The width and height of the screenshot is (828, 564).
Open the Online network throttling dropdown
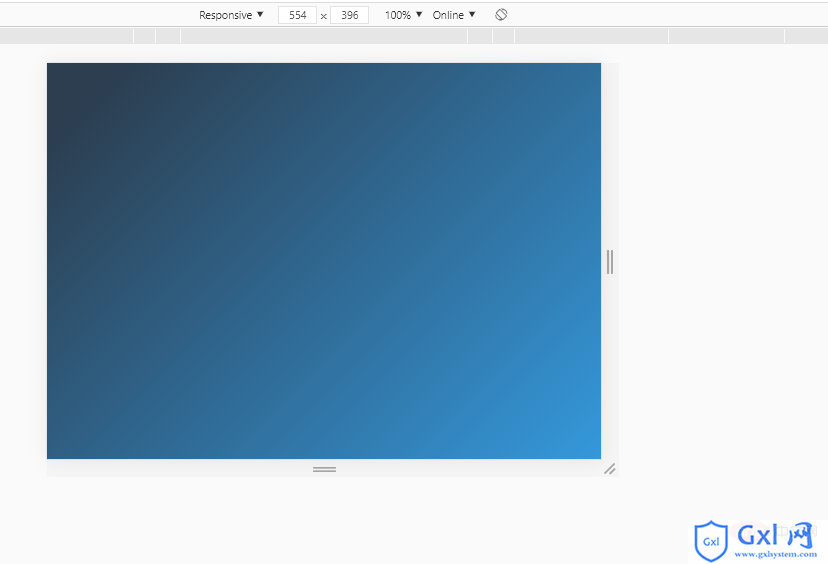tap(454, 15)
